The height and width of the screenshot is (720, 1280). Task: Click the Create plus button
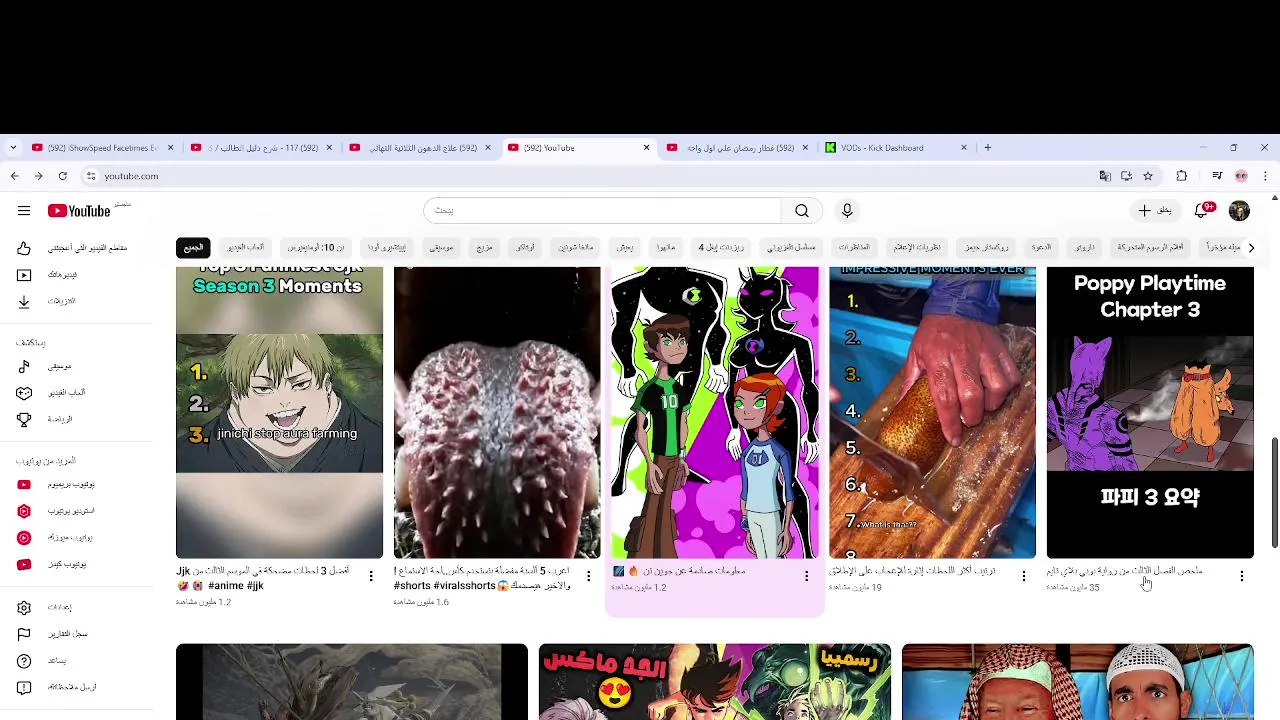point(1155,211)
